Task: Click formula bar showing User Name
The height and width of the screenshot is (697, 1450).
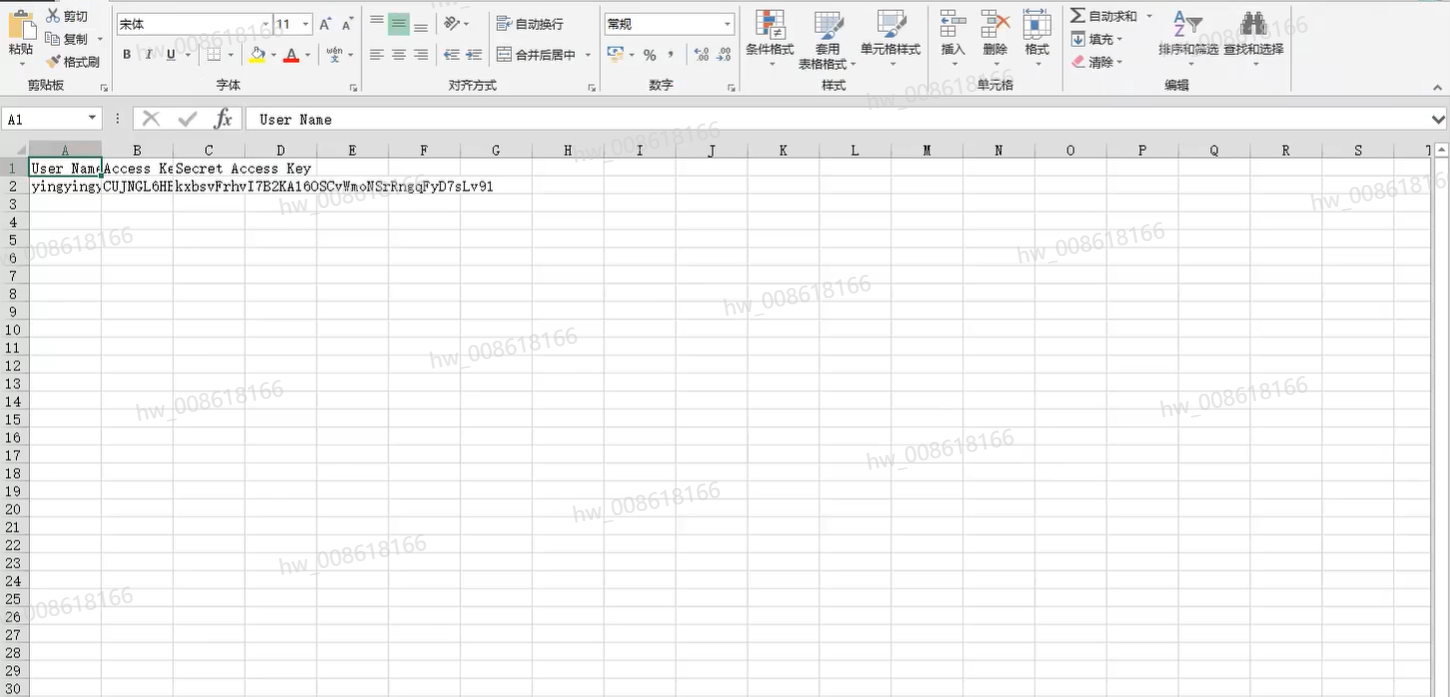Action: point(838,119)
